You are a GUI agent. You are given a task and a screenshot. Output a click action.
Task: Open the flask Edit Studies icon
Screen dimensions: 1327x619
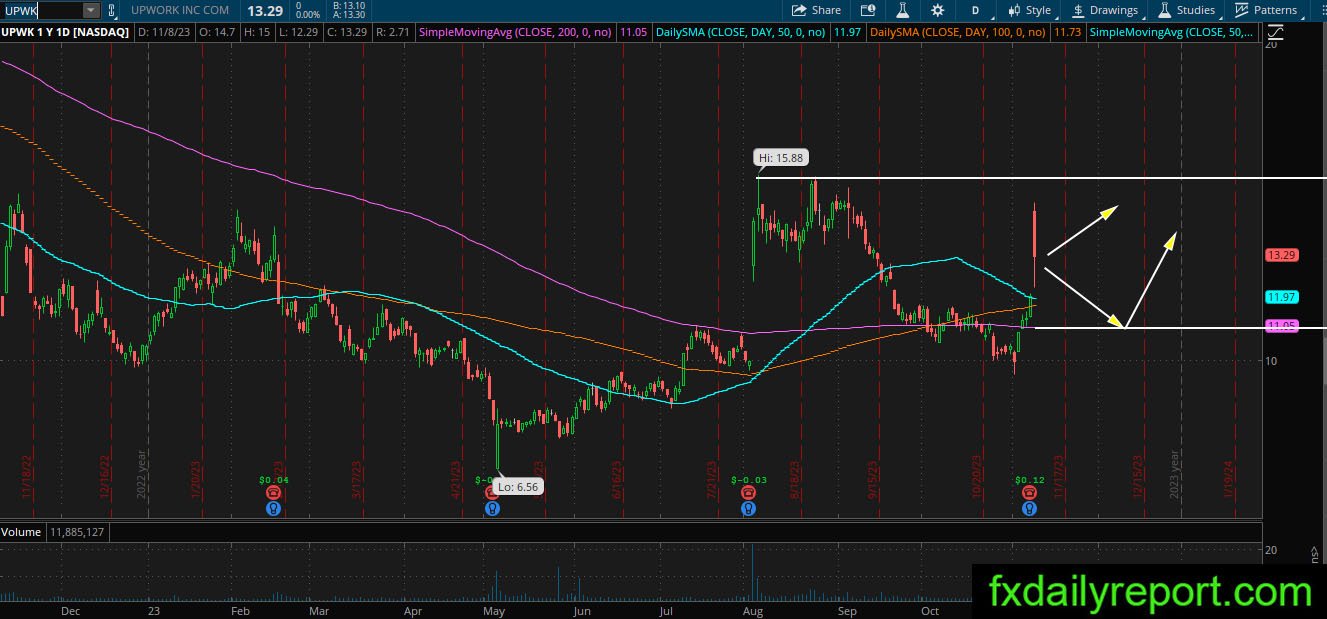pos(902,10)
